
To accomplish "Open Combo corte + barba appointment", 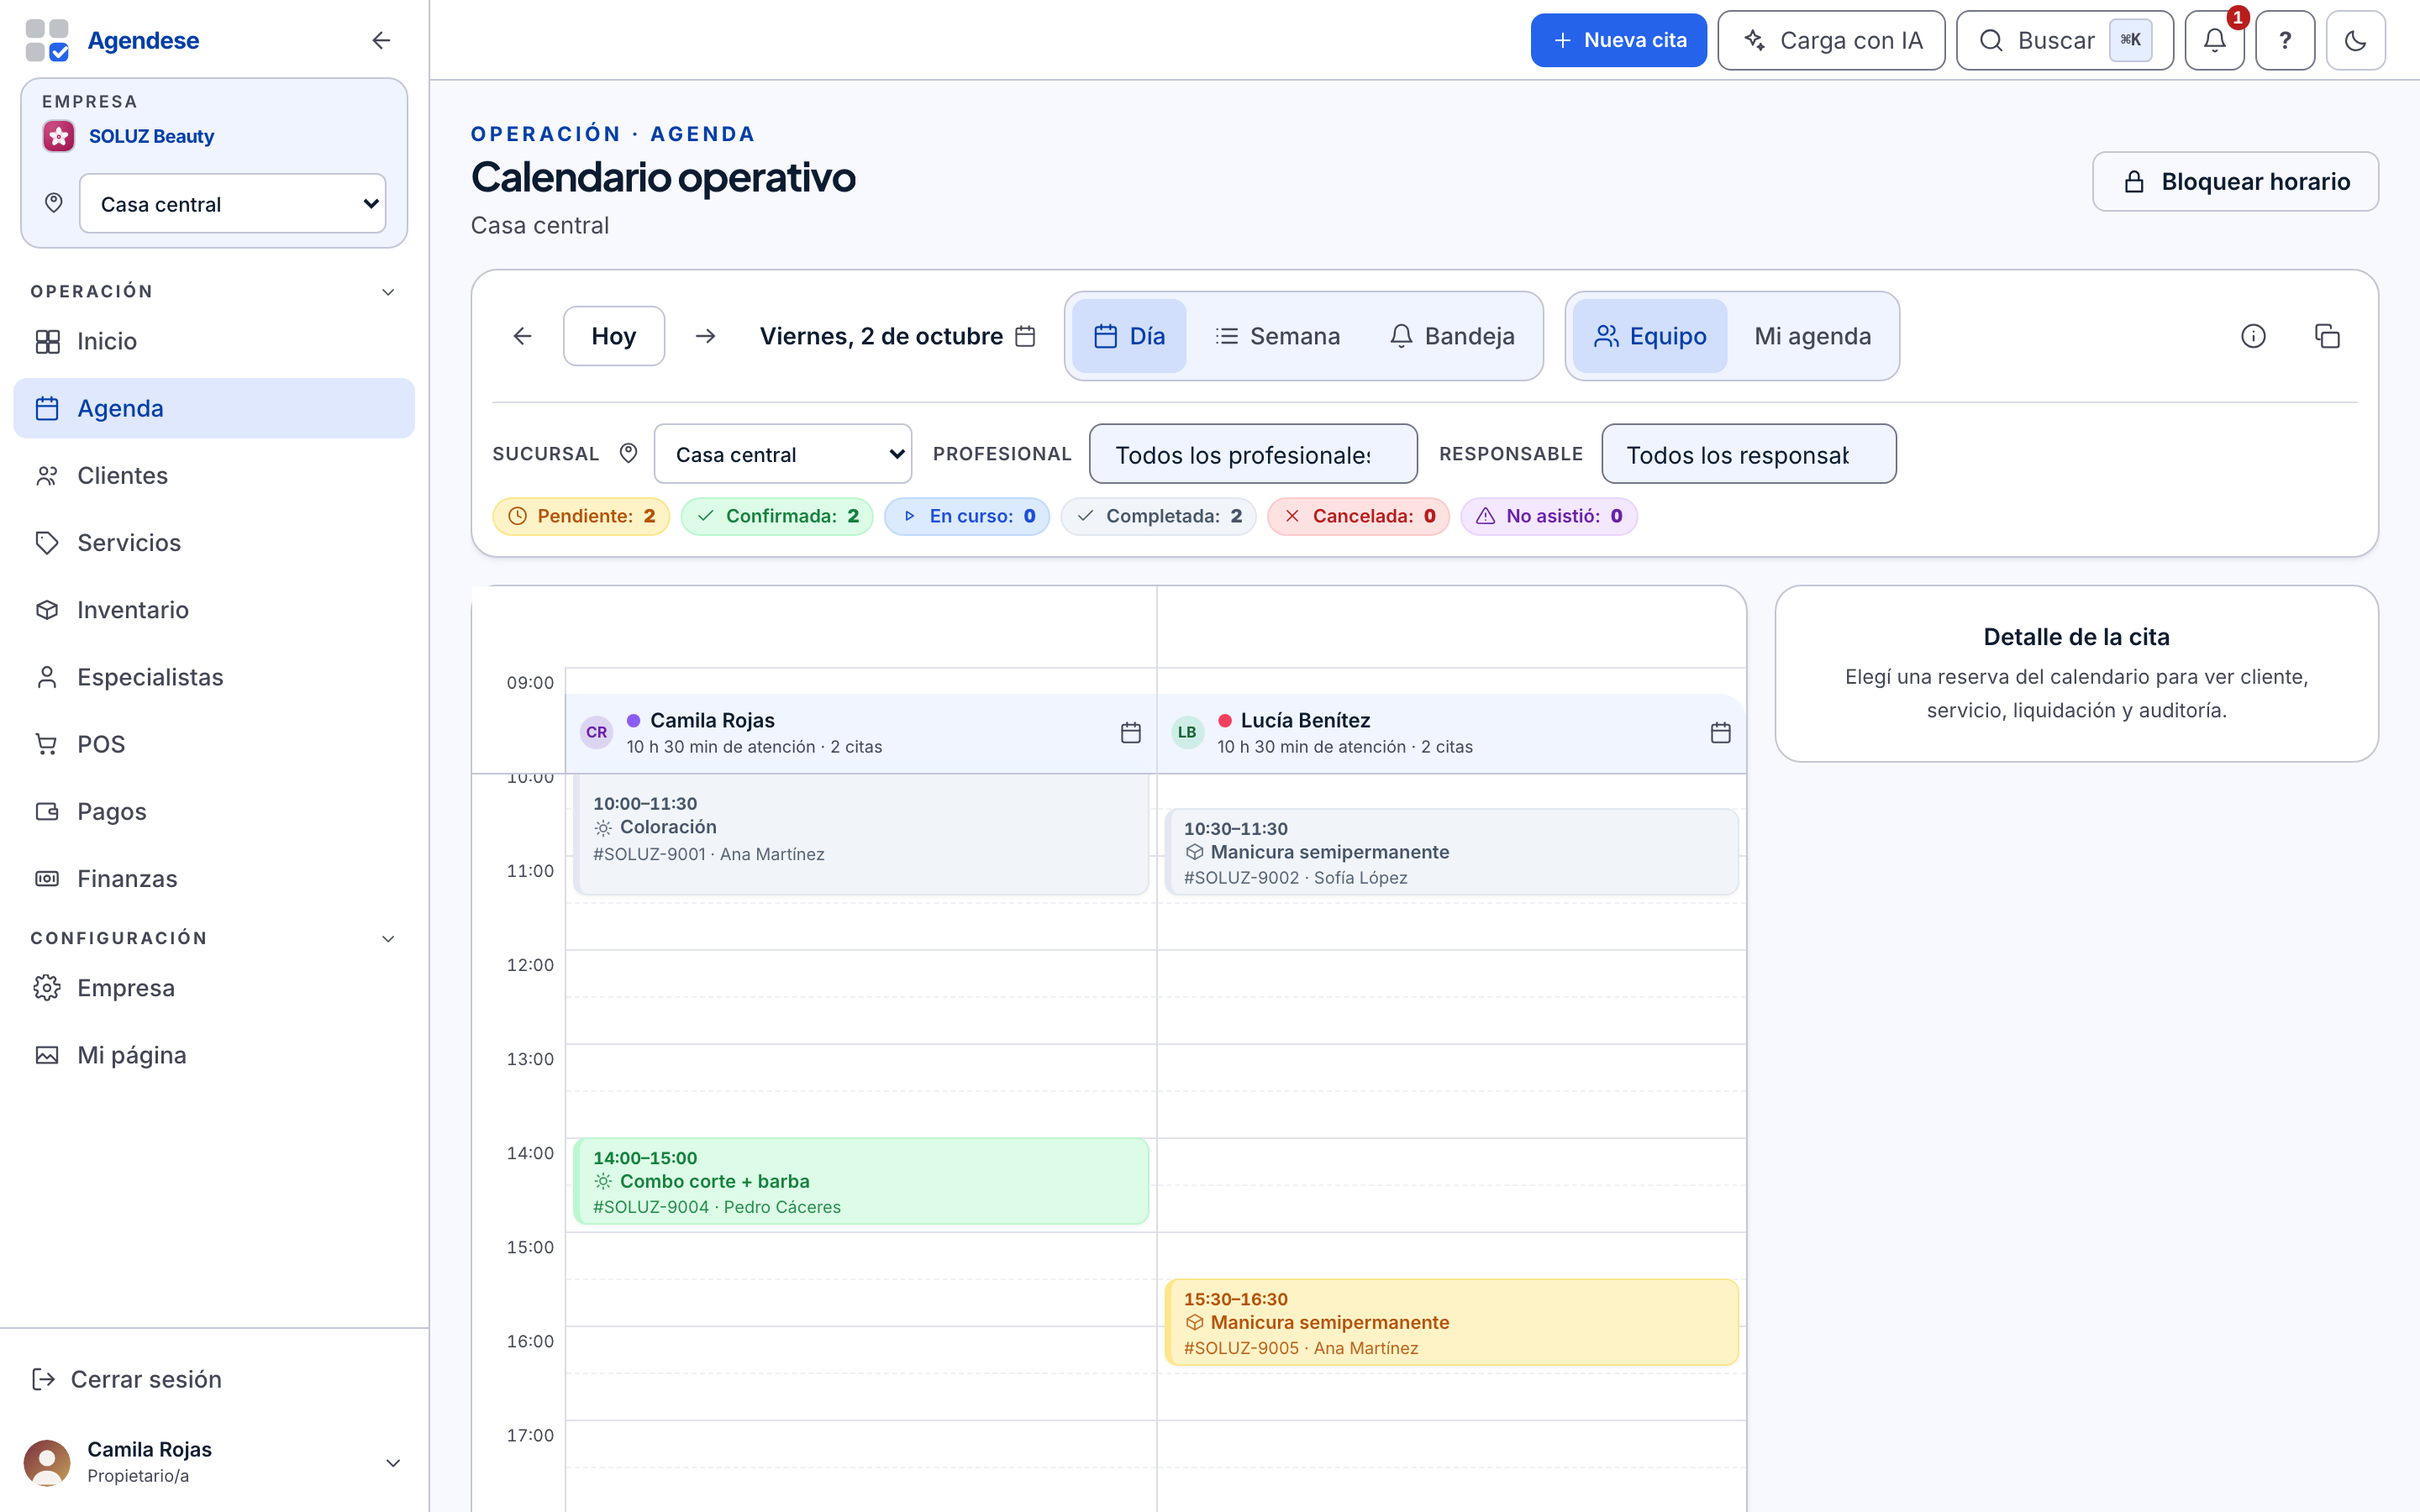I will tap(861, 1181).
